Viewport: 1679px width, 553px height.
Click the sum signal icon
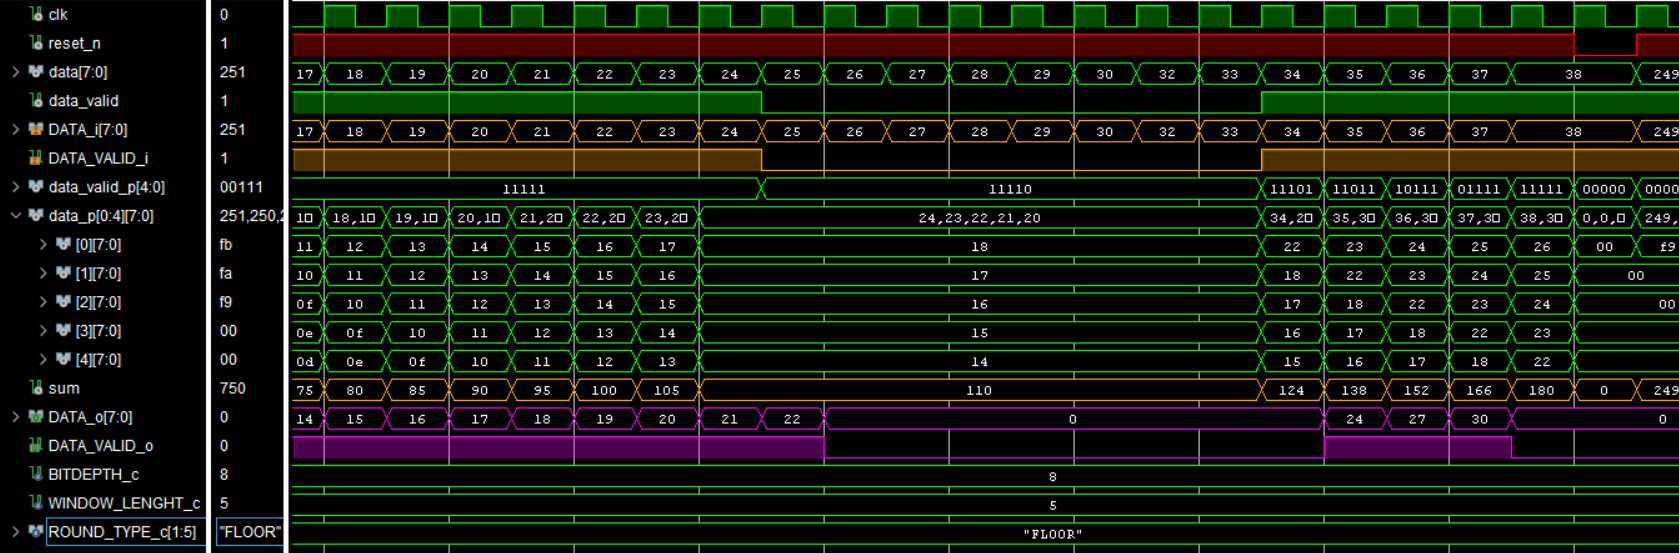[36, 388]
